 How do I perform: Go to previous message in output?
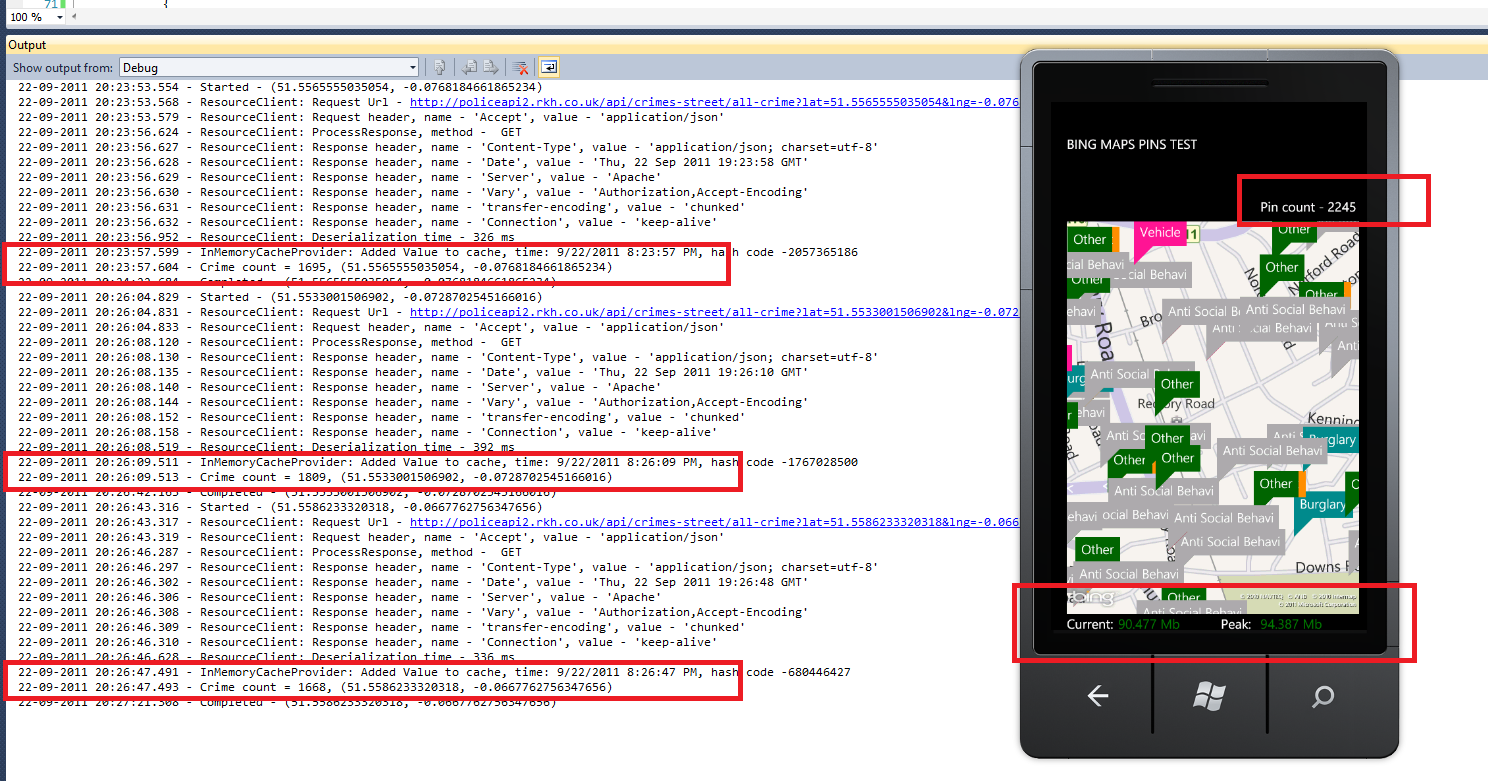[469, 67]
